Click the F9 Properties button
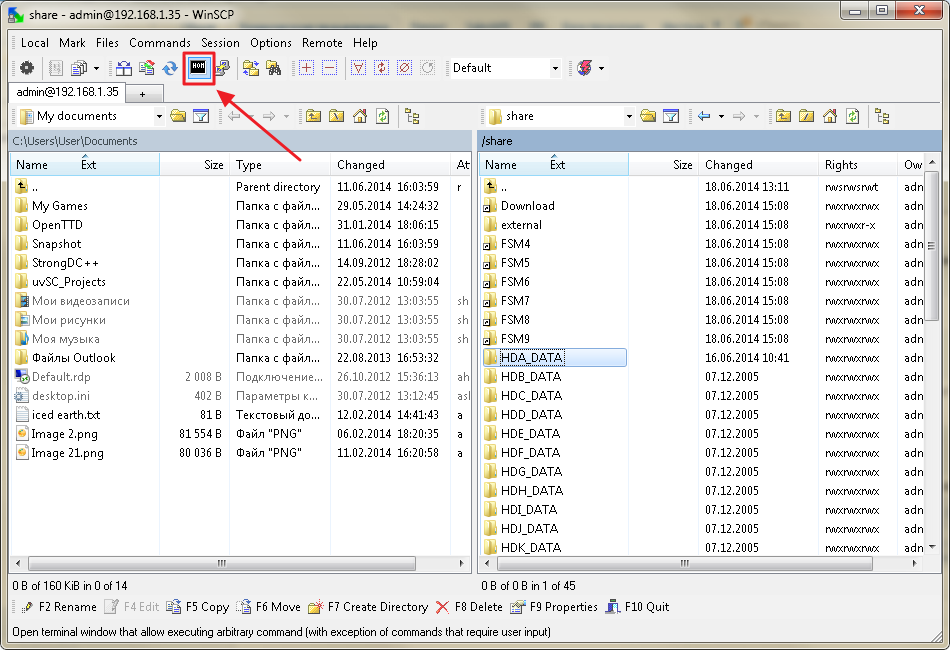The image size is (950, 650). click(x=554, y=607)
